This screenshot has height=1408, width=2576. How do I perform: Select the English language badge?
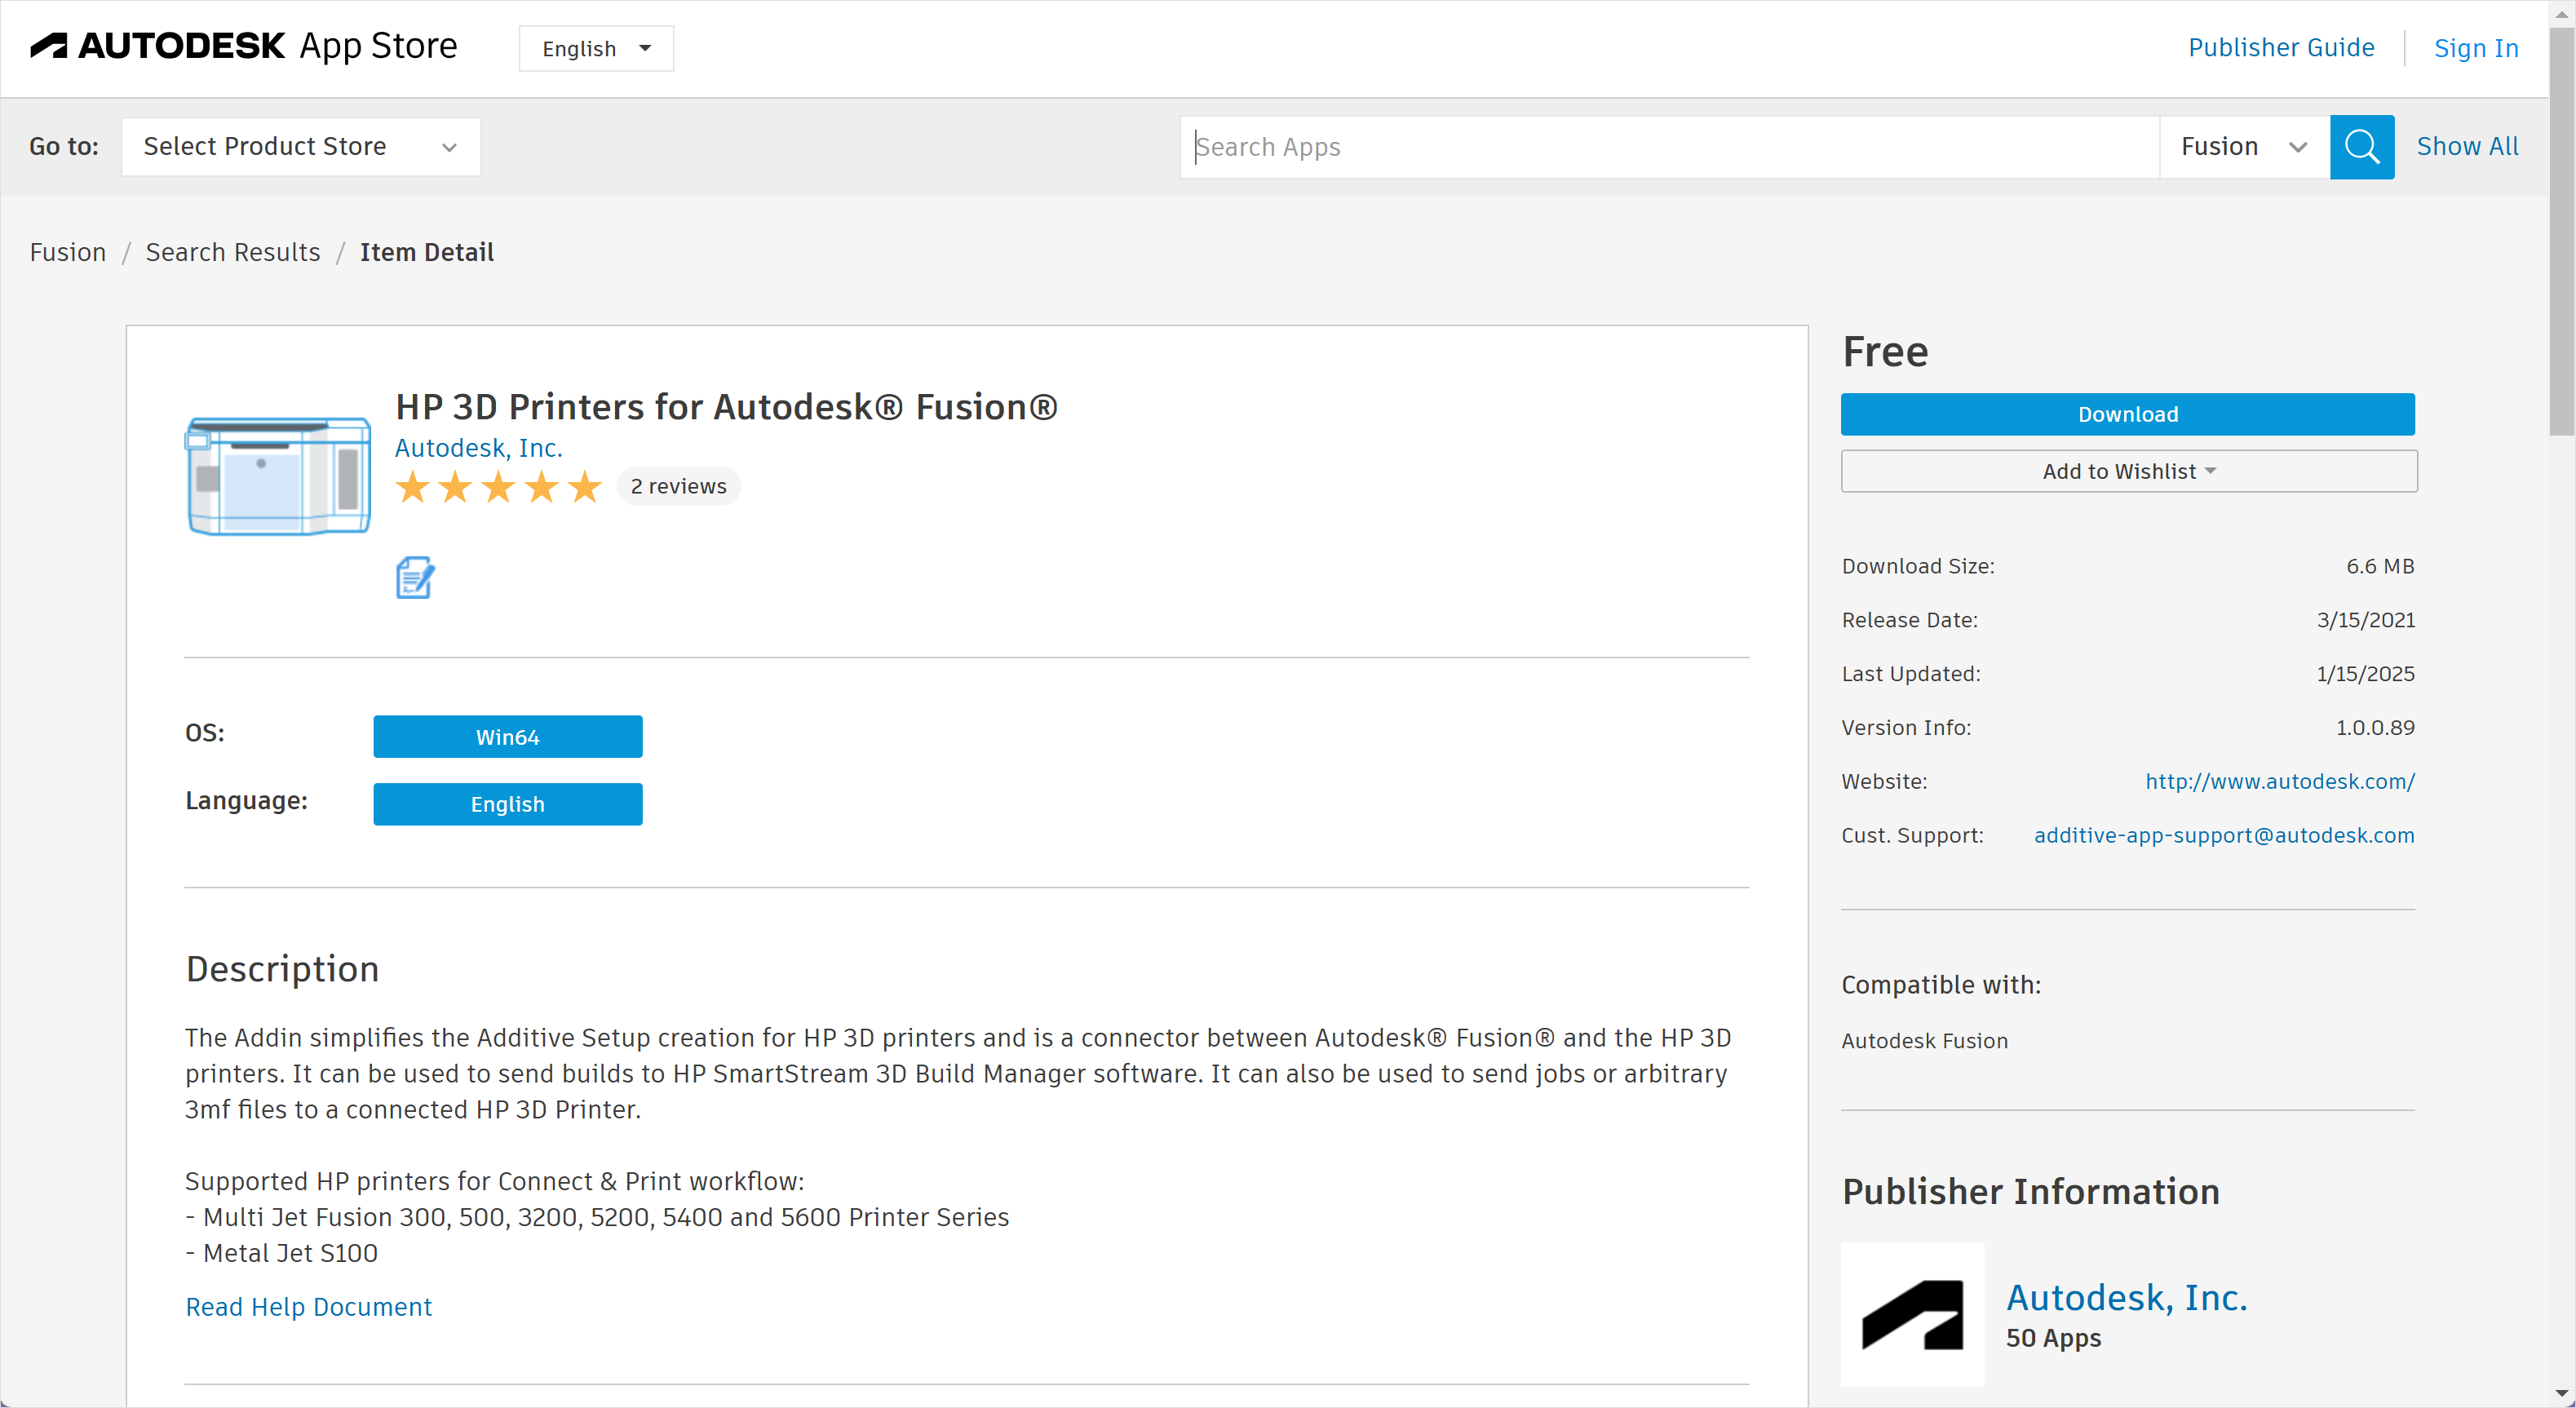click(x=507, y=803)
